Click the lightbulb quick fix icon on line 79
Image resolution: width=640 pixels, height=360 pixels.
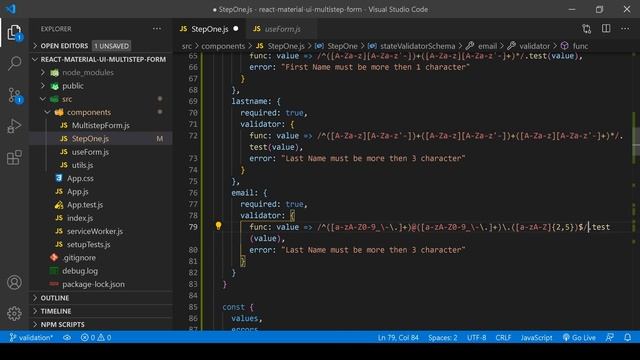click(x=218, y=226)
